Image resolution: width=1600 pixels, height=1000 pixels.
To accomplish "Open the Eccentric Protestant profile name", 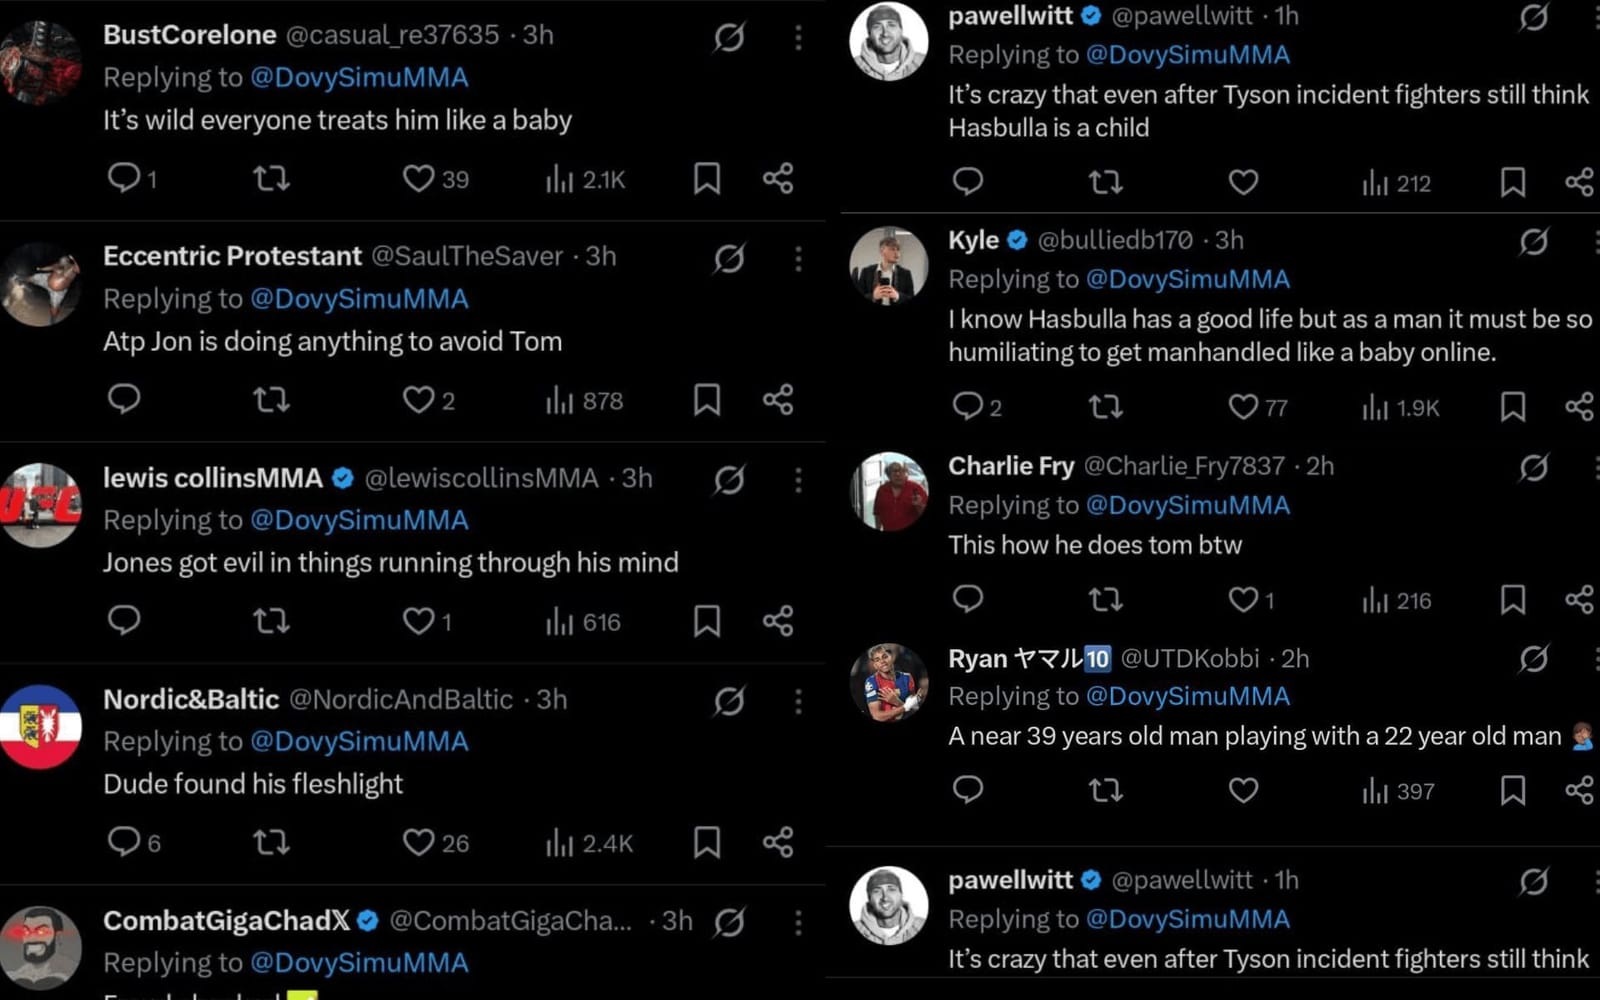I will [232, 256].
